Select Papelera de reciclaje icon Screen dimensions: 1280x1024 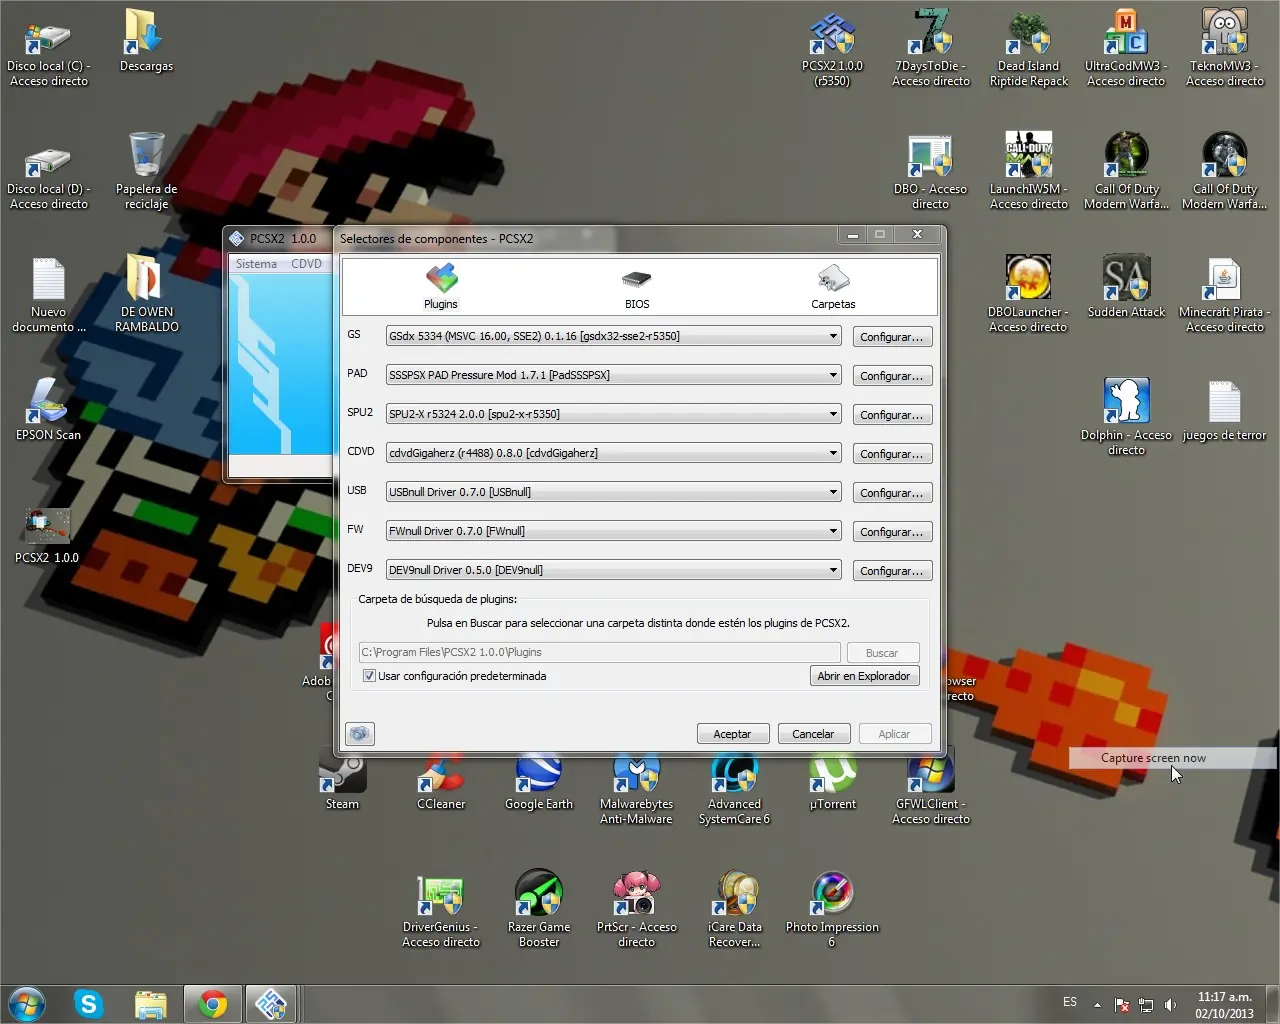click(x=146, y=171)
